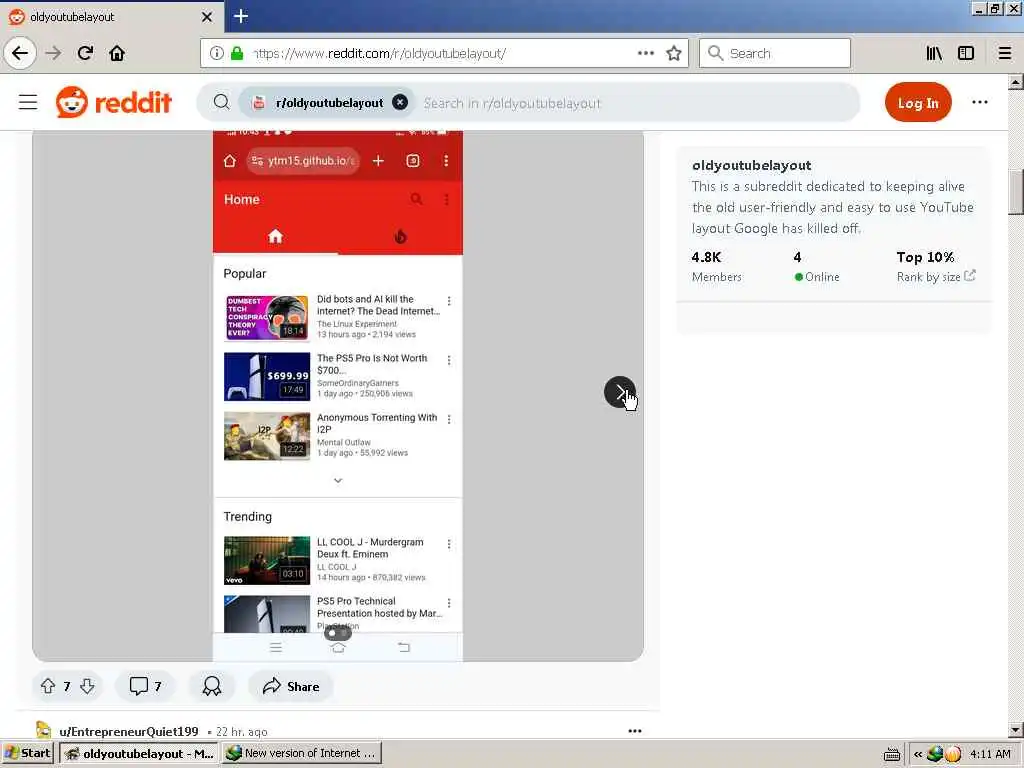The width and height of the screenshot is (1024, 768).
Task: Expand hidden tray icons with the chevron
Action: pos(918,754)
